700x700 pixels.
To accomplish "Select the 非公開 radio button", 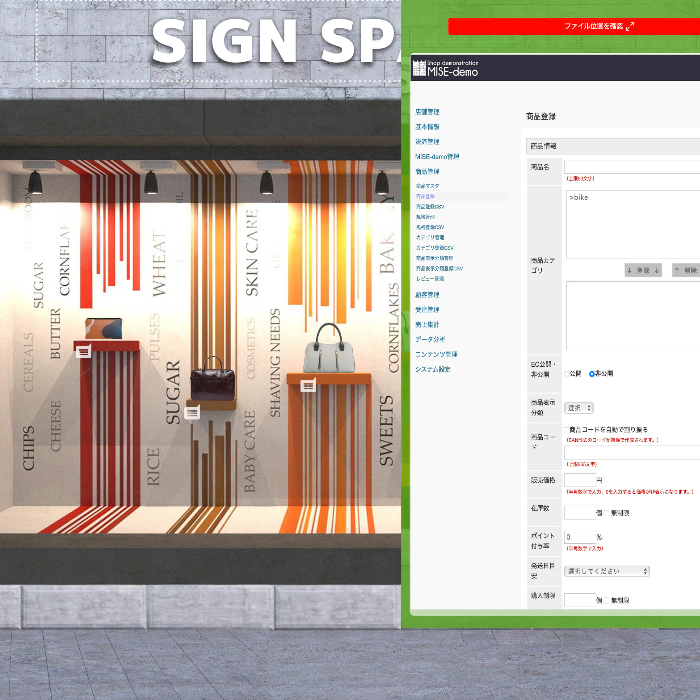I will pos(592,373).
